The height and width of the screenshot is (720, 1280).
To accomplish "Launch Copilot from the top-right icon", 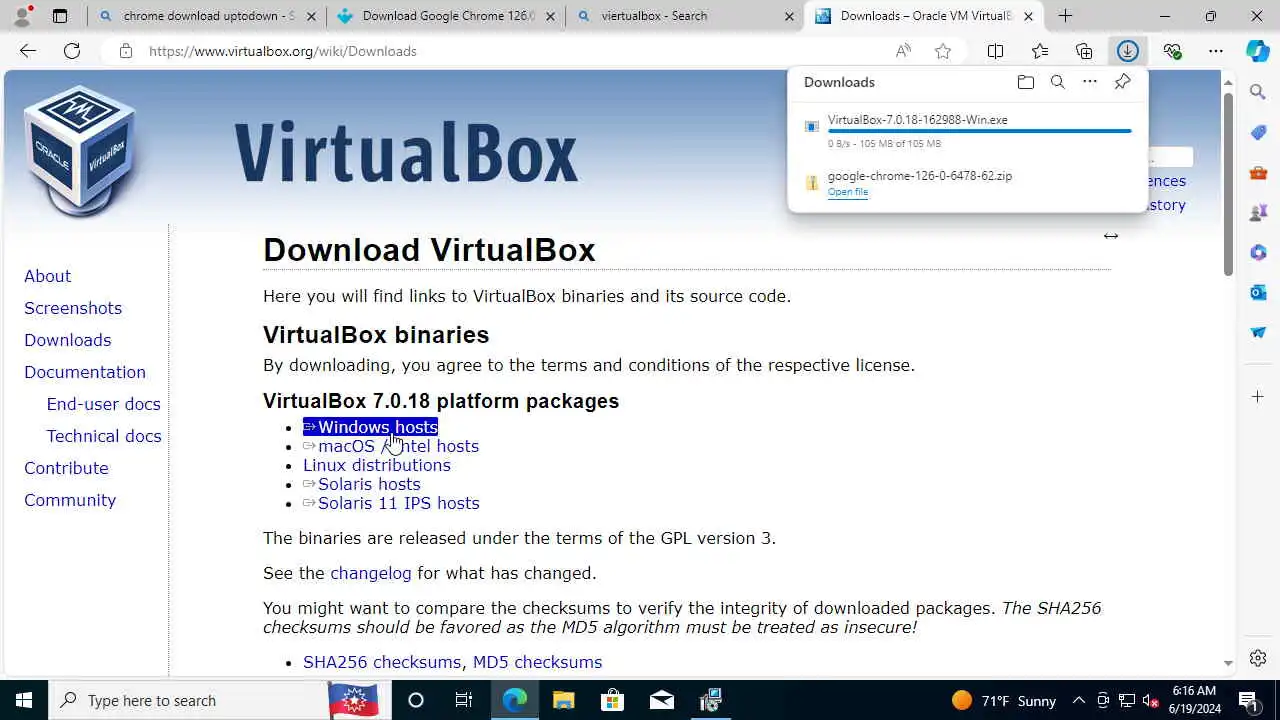I will [x=1258, y=51].
